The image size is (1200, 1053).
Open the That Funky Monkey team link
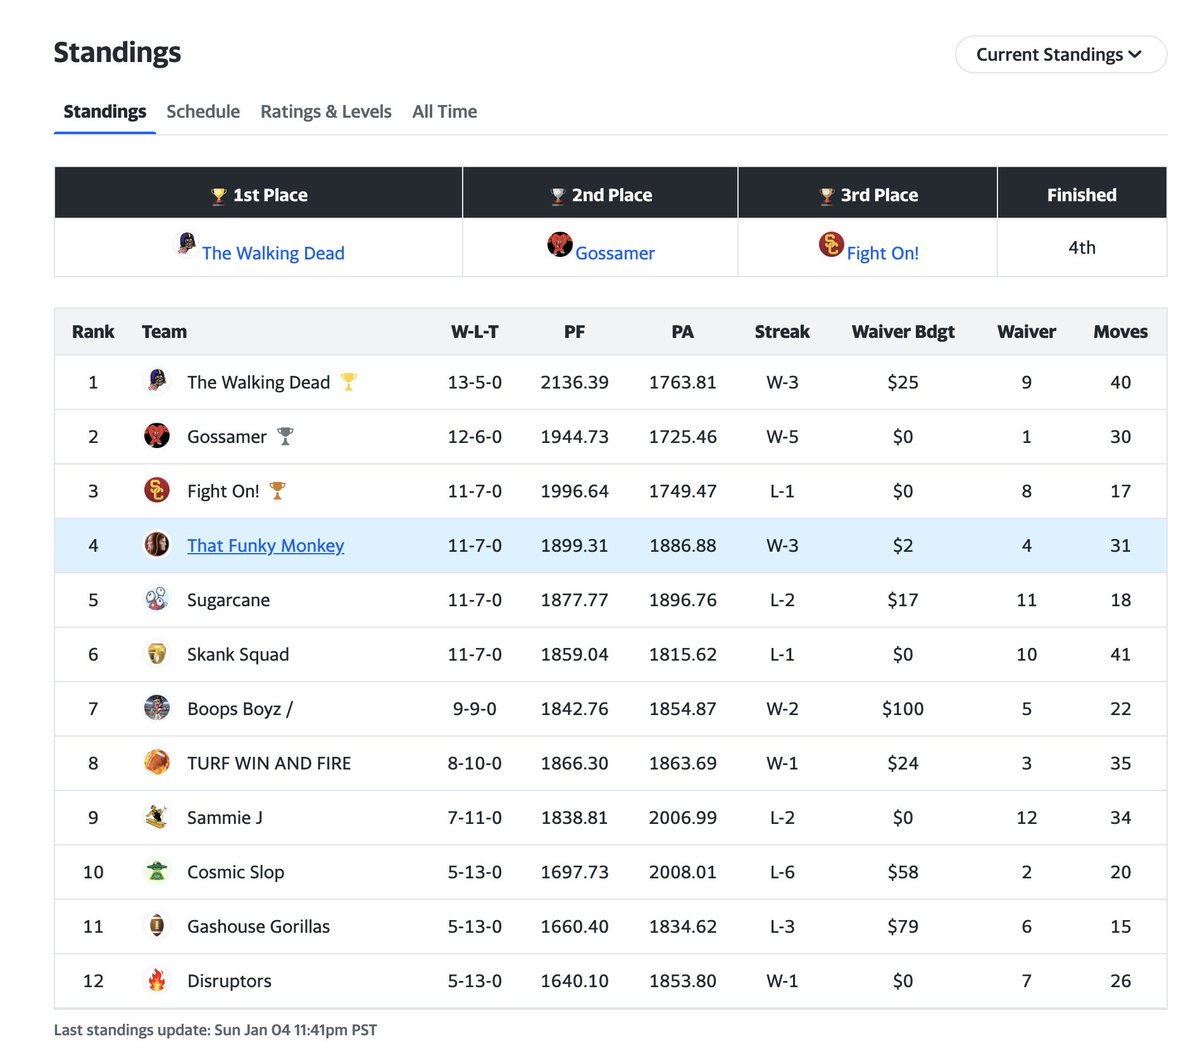265,545
